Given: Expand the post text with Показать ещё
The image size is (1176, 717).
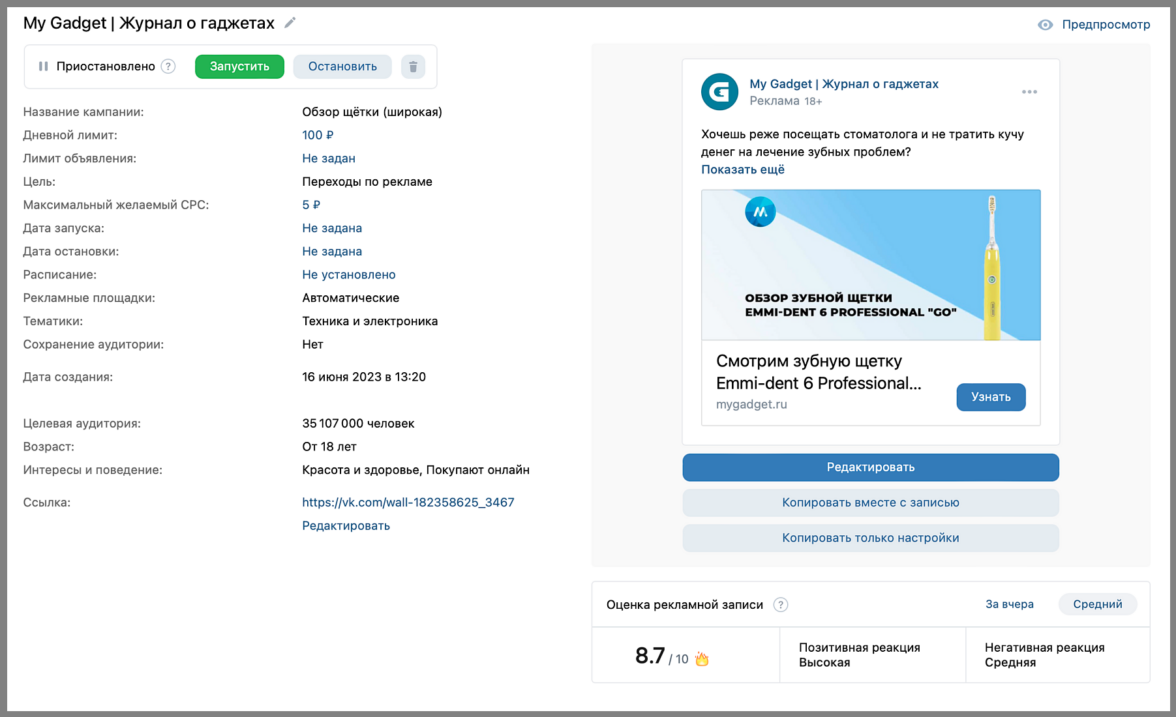Looking at the screenshot, I should click(x=743, y=170).
